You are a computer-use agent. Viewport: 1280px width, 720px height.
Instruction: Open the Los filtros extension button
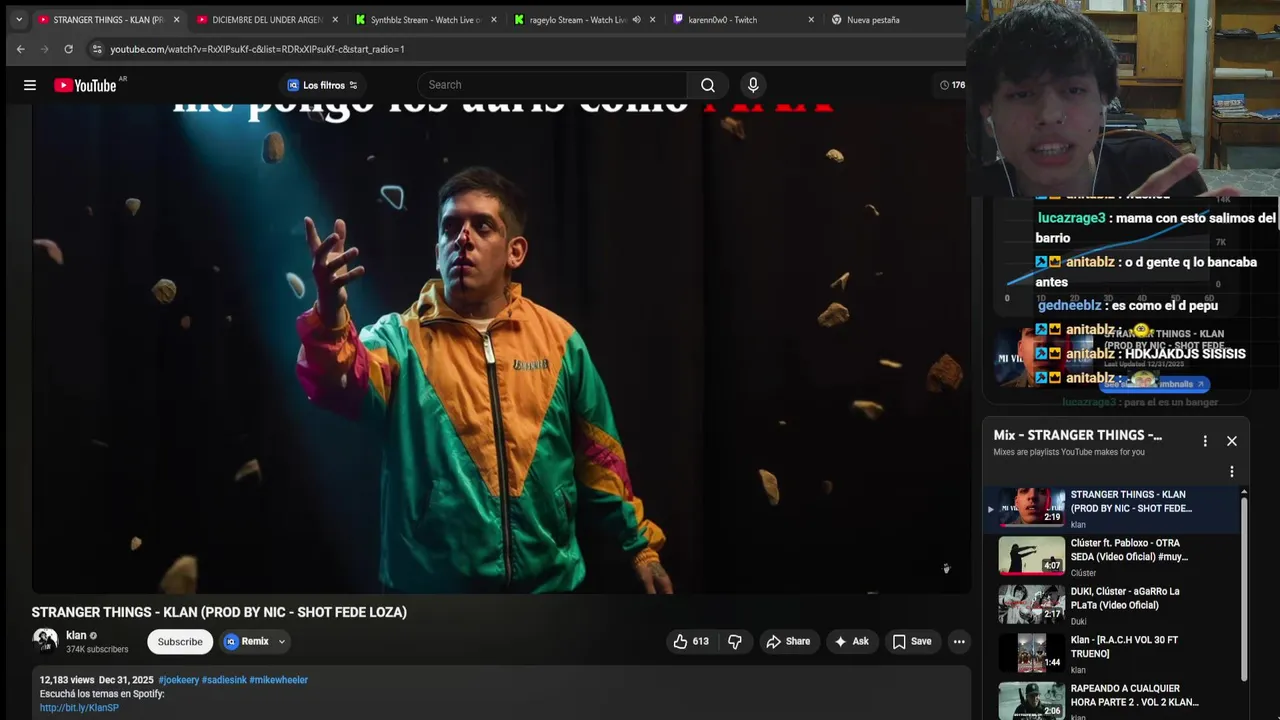point(322,85)
